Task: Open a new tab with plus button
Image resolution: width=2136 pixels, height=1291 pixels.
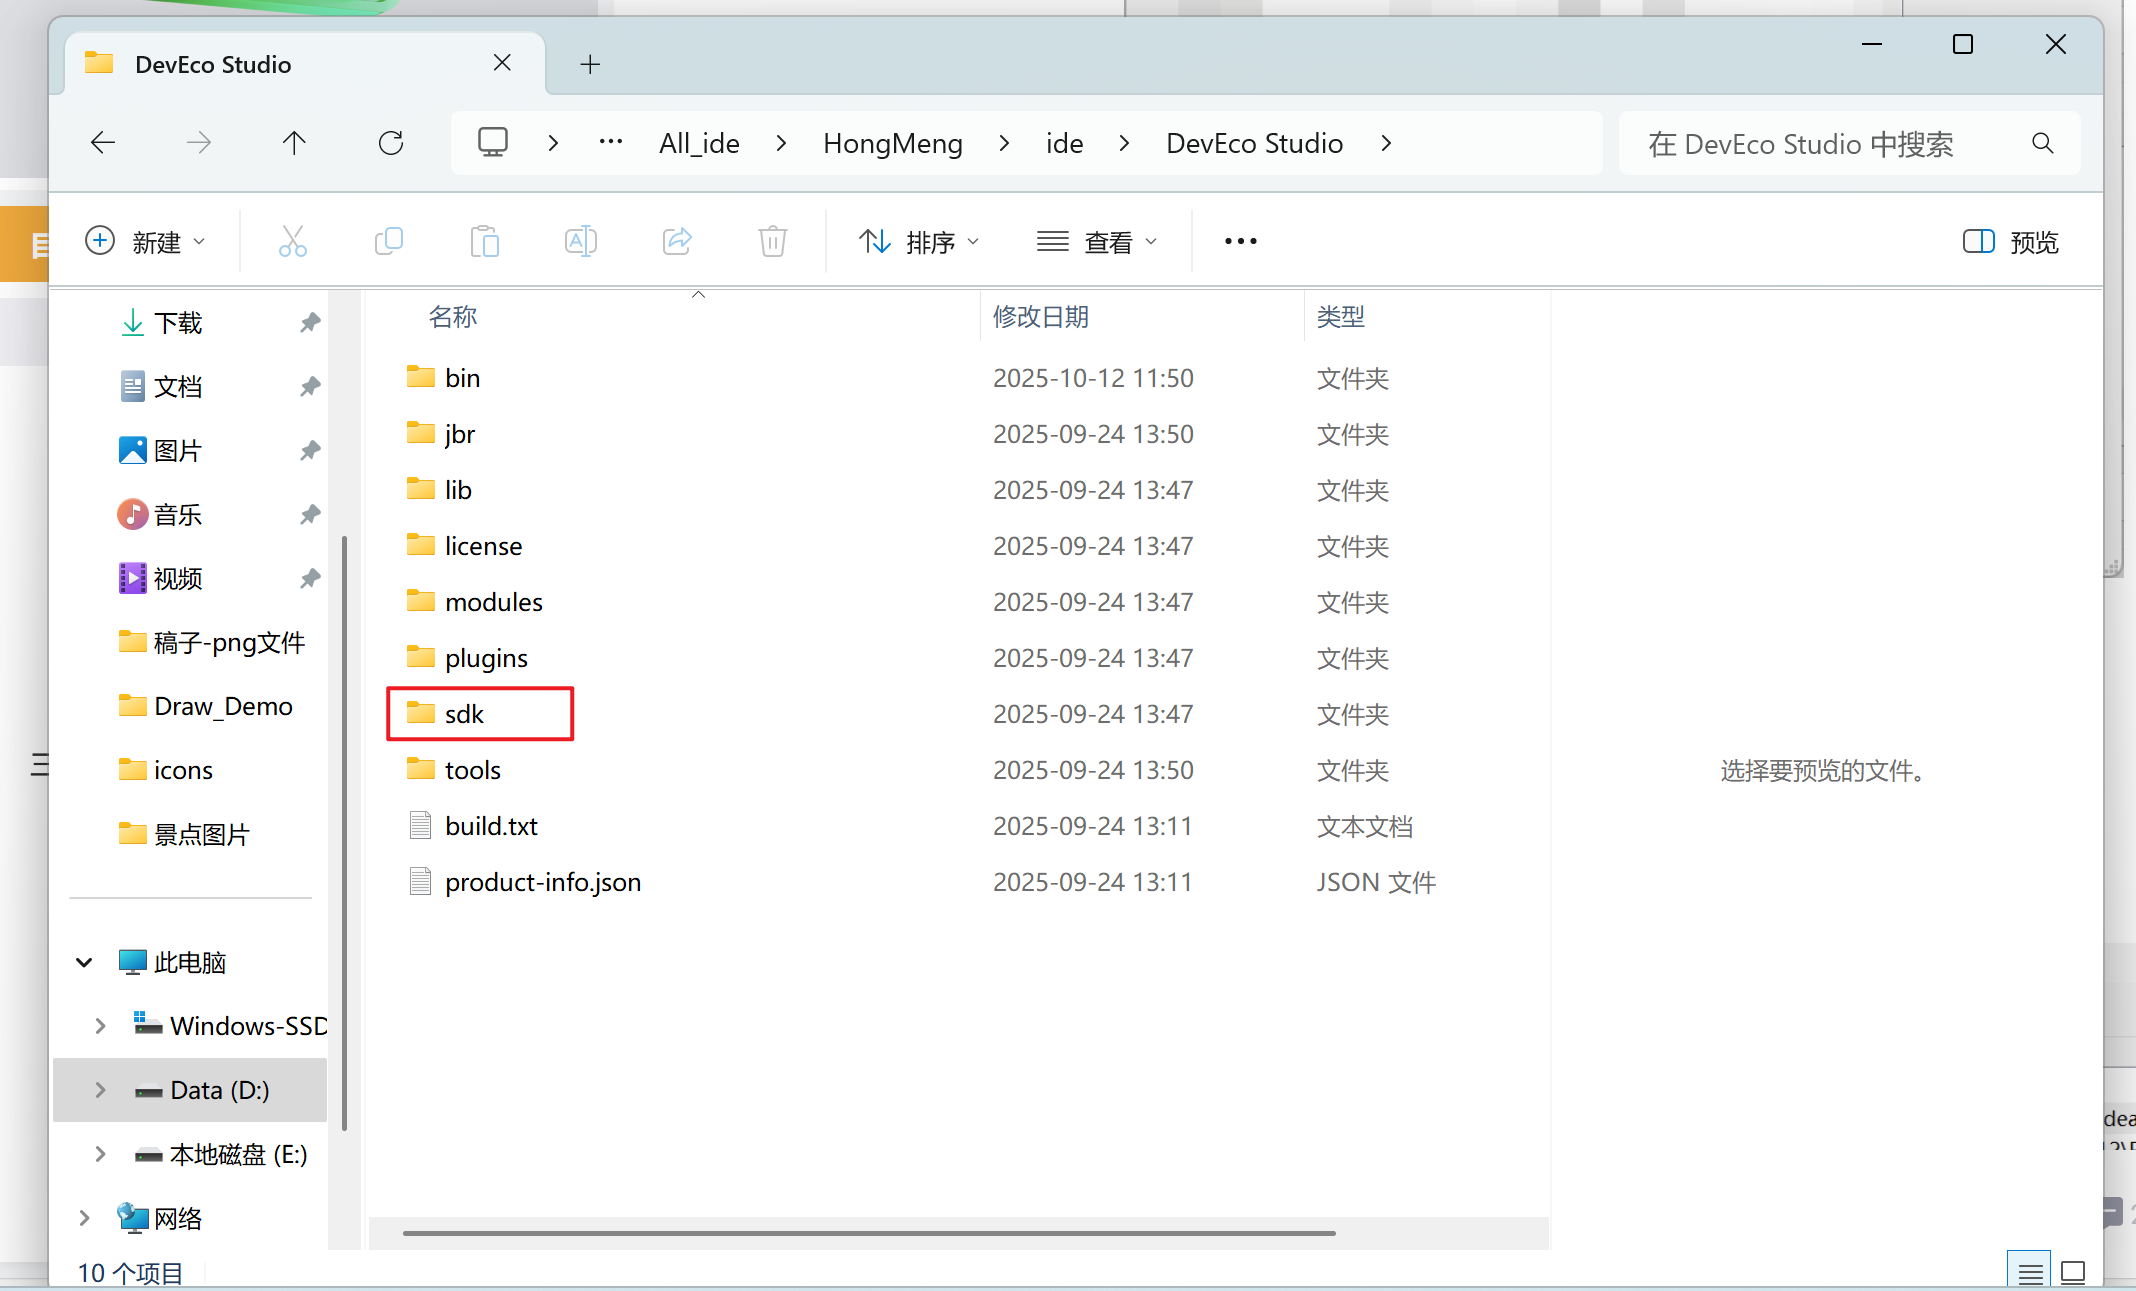Action: (590, 65)
